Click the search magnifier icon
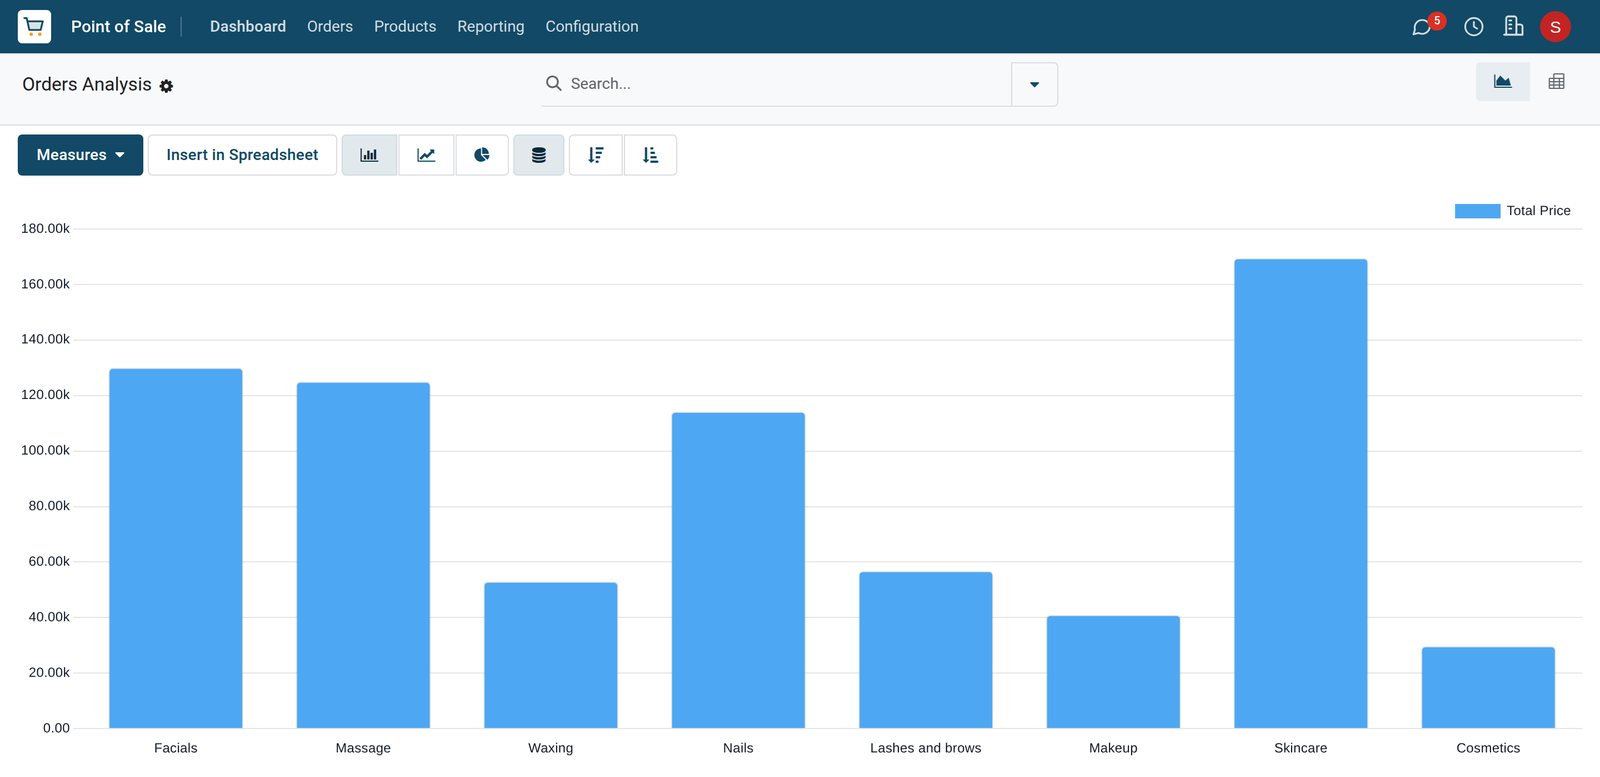Screen dimensions: 1600x777 tap(553, 83)
